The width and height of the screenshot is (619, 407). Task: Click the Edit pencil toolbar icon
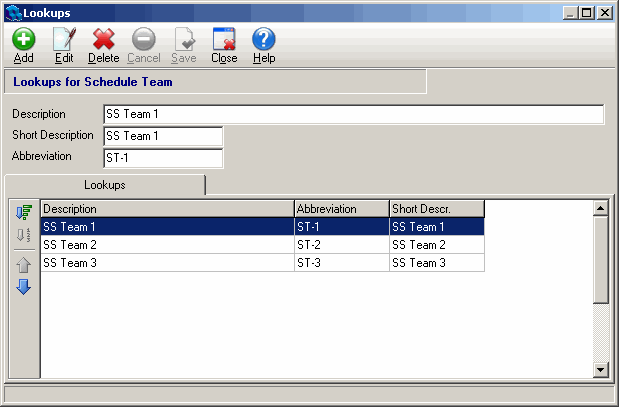click(x=64, y=39)
